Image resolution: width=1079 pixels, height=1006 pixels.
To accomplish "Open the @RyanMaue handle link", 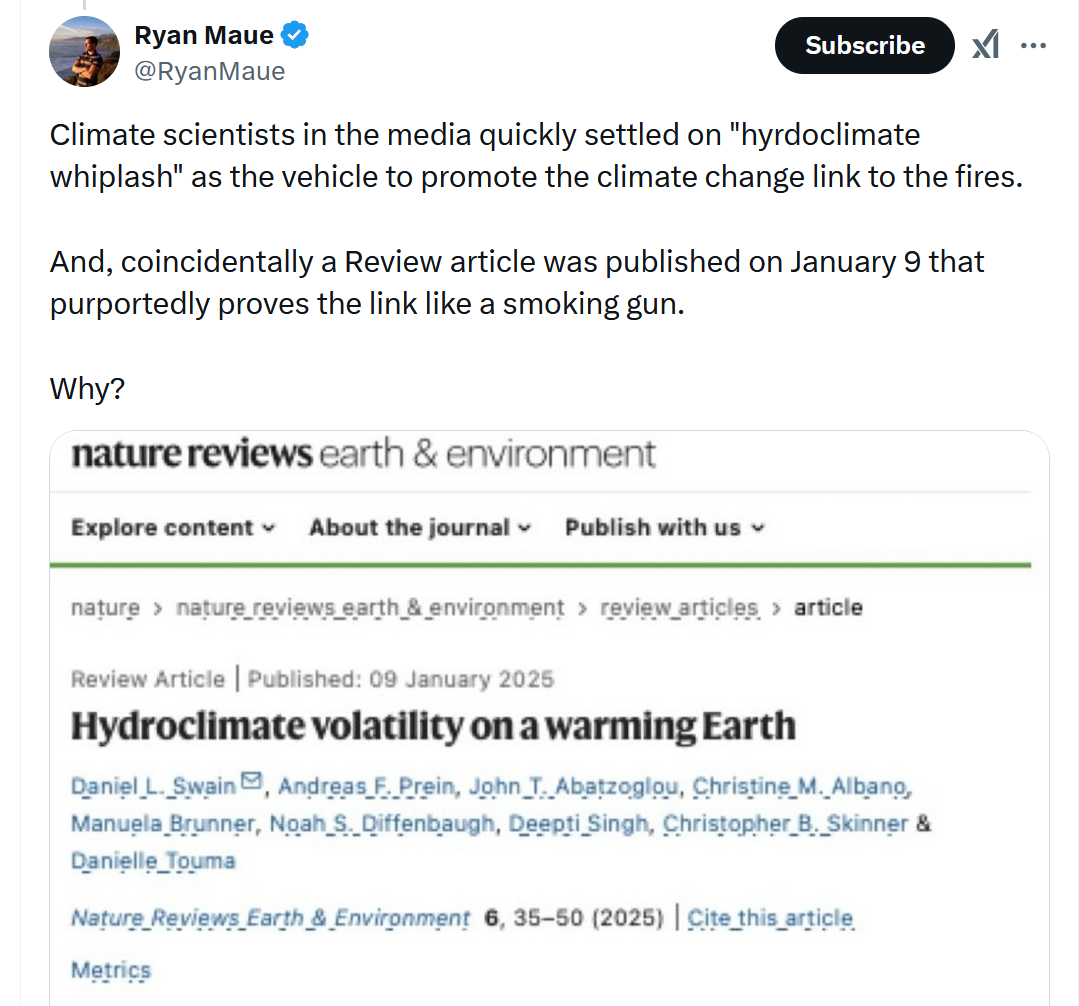I will (x=210, y=71).
